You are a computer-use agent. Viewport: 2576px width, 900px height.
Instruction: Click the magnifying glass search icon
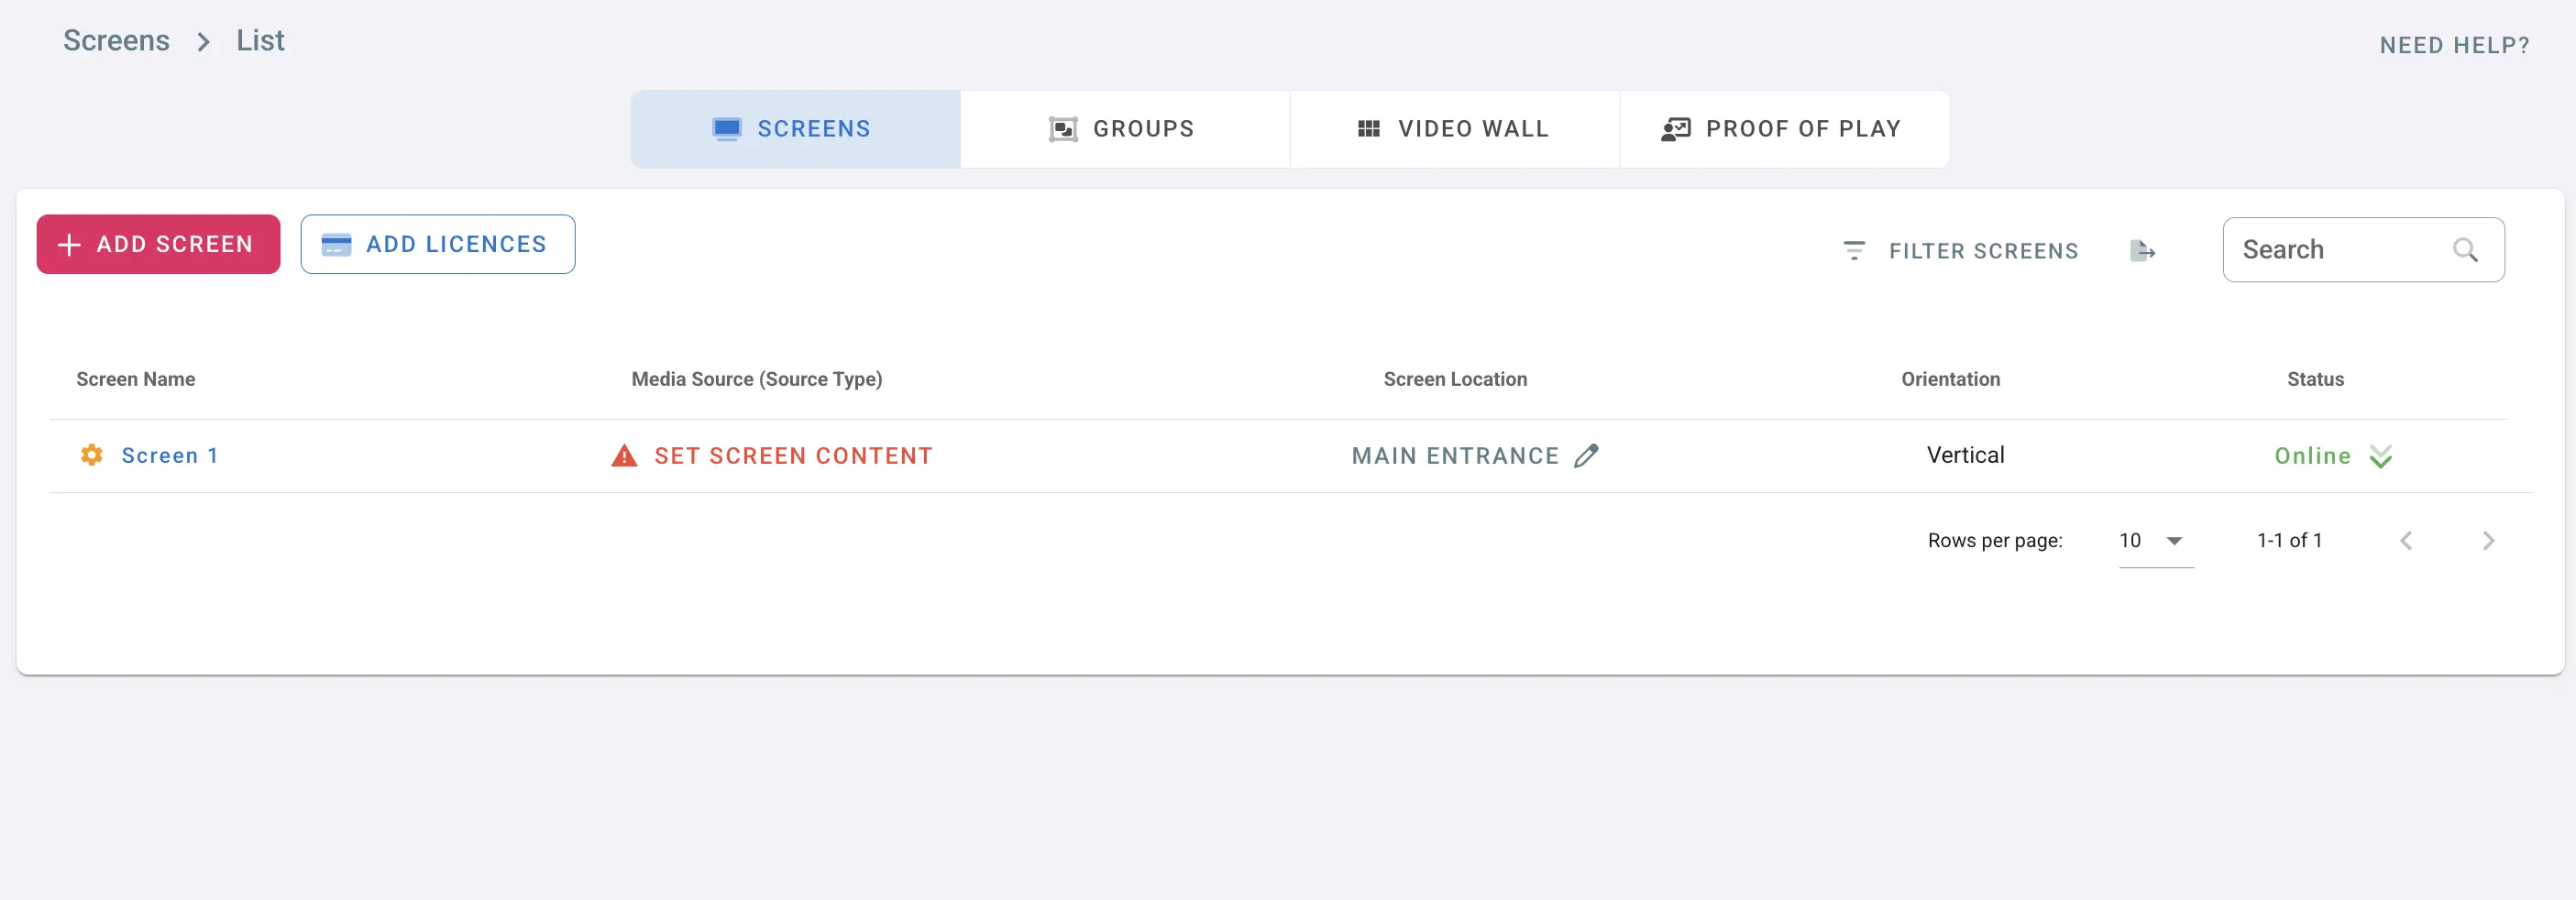pyautogui.click(x=2465, y=250)
